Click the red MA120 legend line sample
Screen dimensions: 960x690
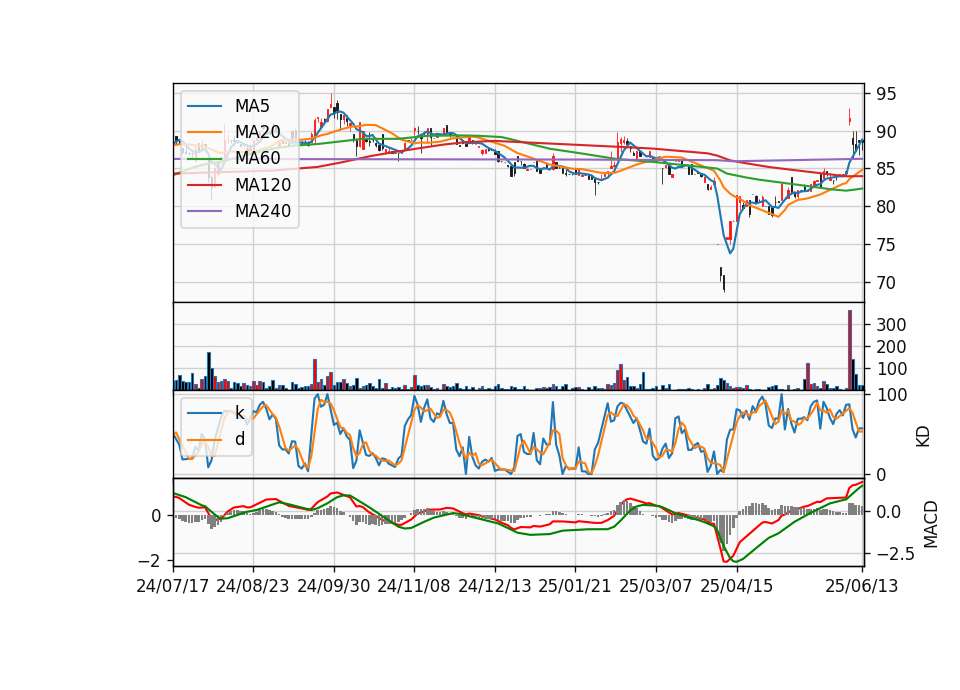point(204,185)
